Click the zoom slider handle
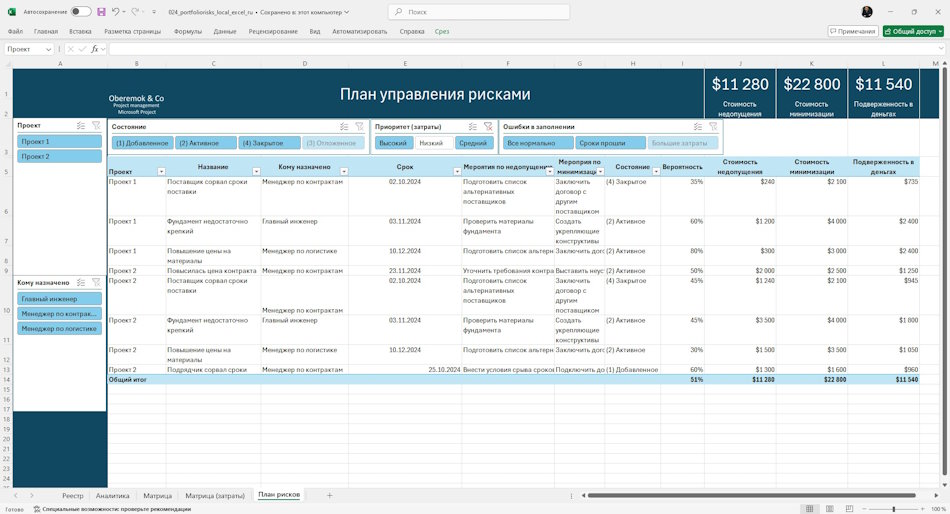This screenshot has height=514, width=950. [x=894, y=509]
